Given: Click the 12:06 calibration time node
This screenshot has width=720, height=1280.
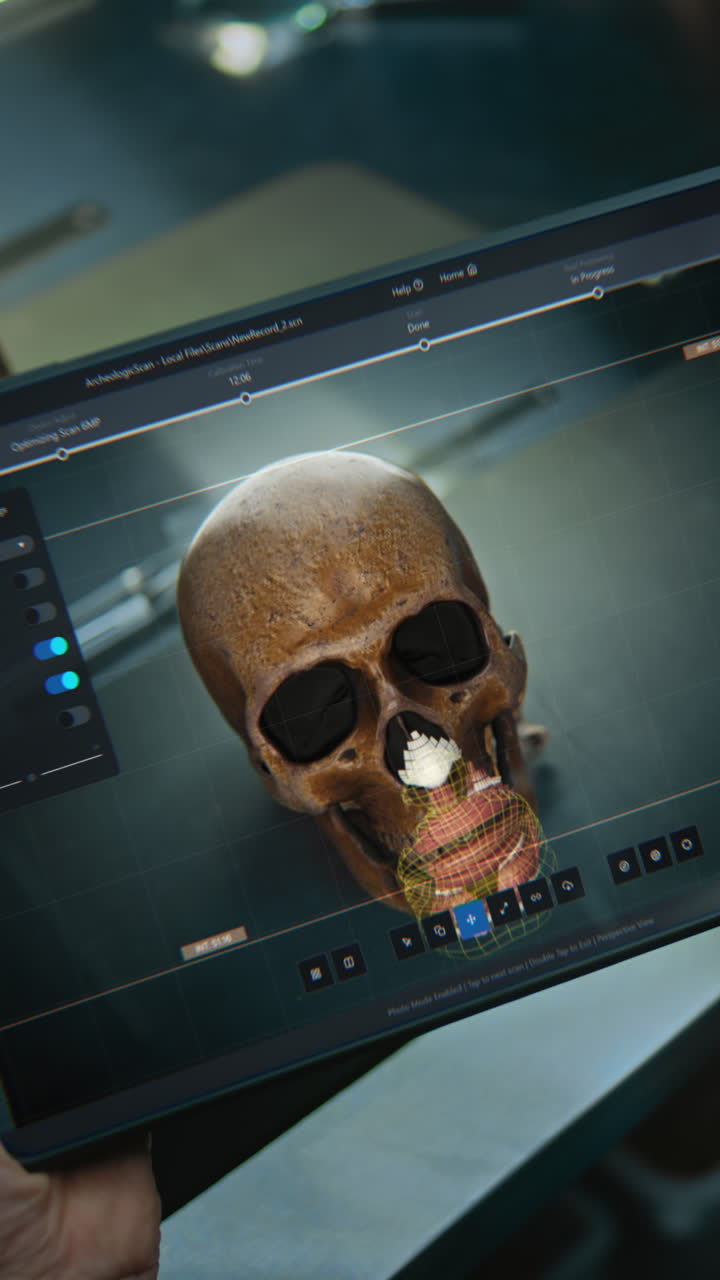Looking at the screenshot, I should coord(245,398).
